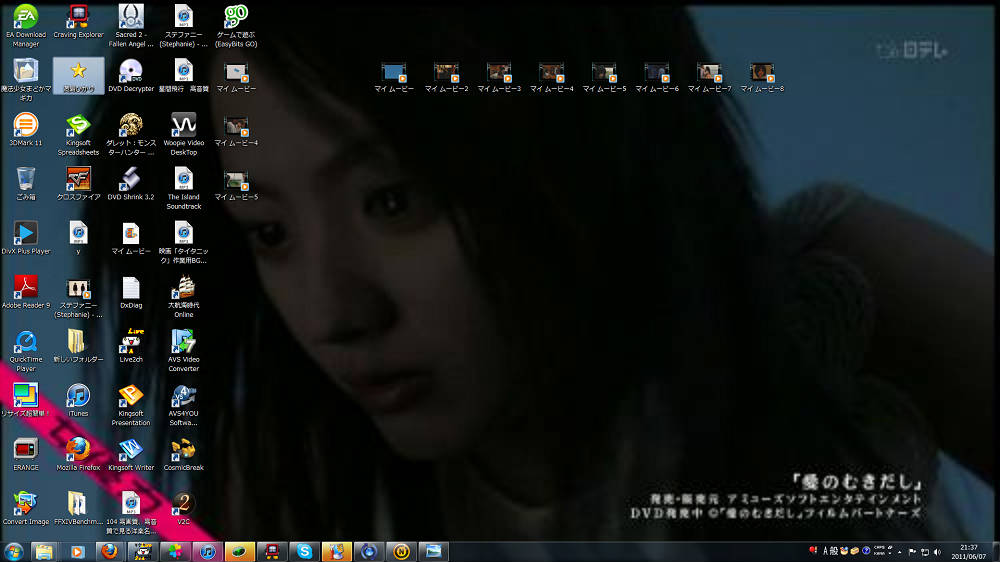Toggle the IME input mode 'A' indicator
Viewport: 1000px width, 562px height.
(x=825, y=551)
